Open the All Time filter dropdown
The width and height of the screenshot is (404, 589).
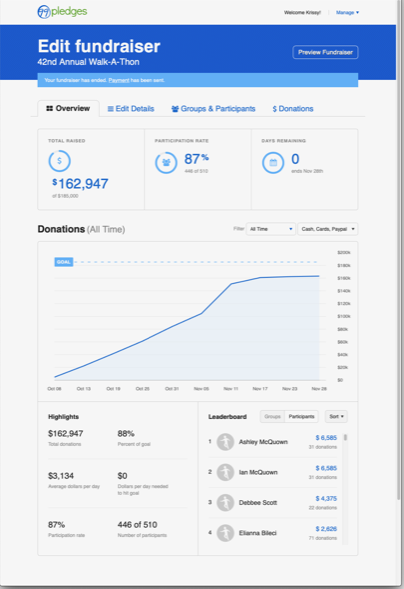(271, 229)
